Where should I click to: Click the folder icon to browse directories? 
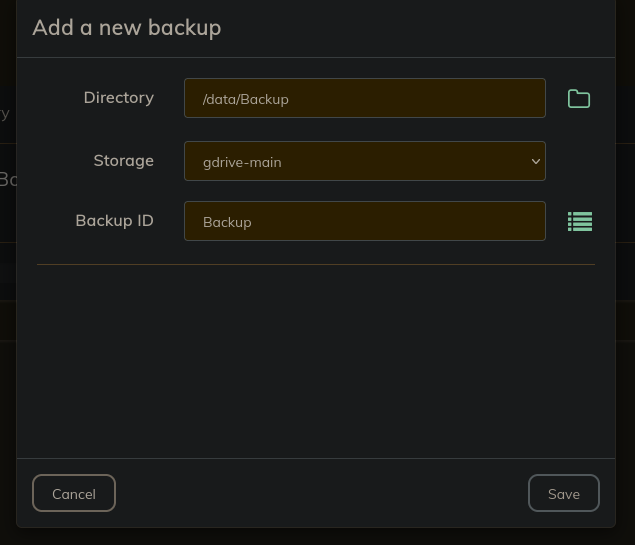click(x=579, y=98)
